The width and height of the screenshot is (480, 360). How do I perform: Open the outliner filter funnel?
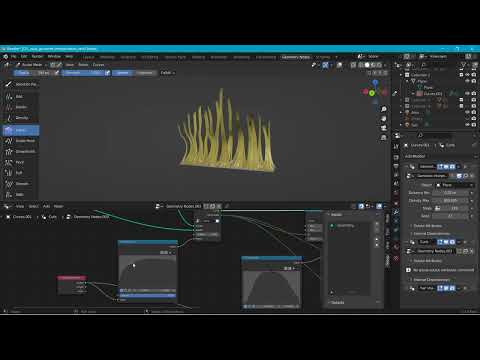tap(463, 65)
